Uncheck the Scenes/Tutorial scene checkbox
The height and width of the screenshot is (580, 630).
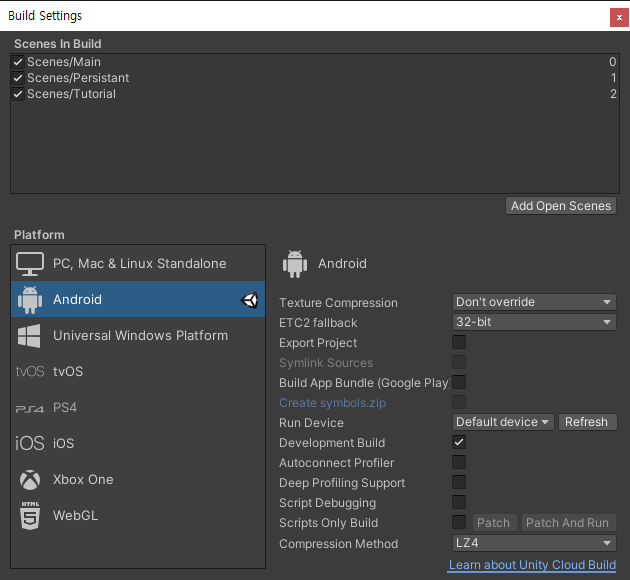coord(18,94)
